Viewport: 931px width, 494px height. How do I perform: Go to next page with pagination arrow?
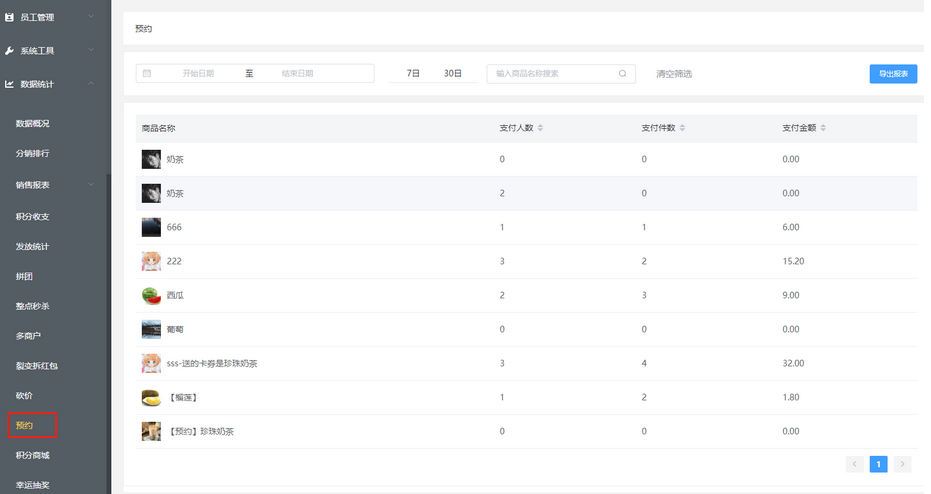pos(902,464)
